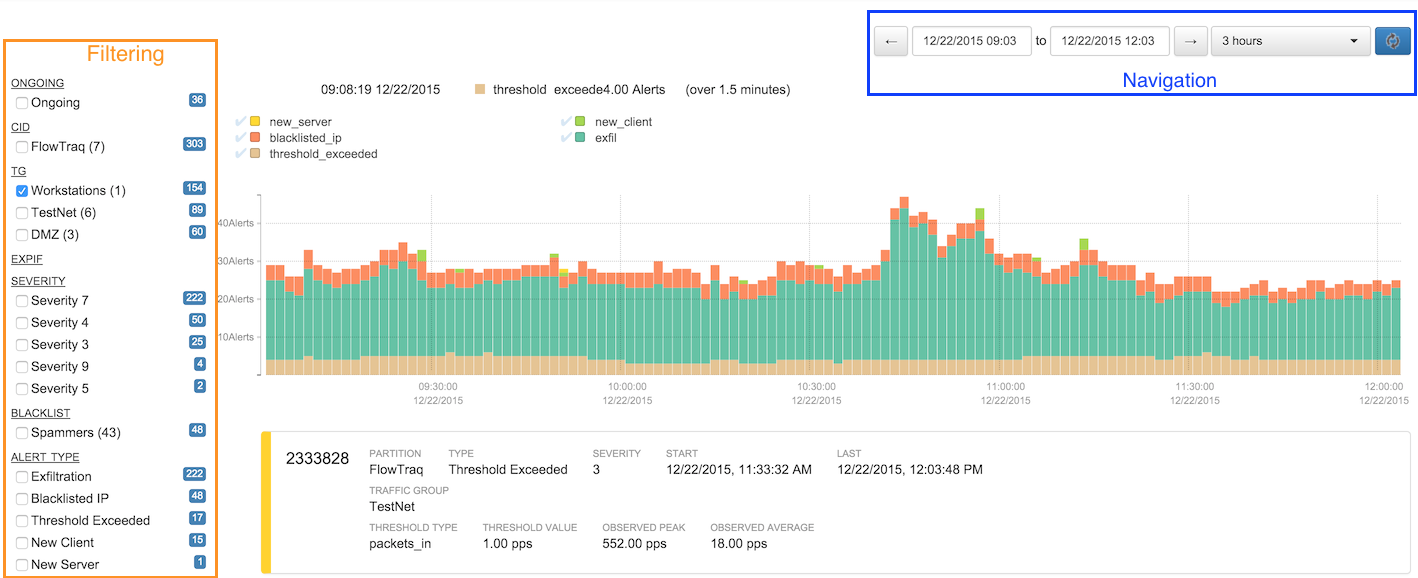1418x578 pixels.
Task: Click the new_client green legend swatch
Action: [581, 122]
